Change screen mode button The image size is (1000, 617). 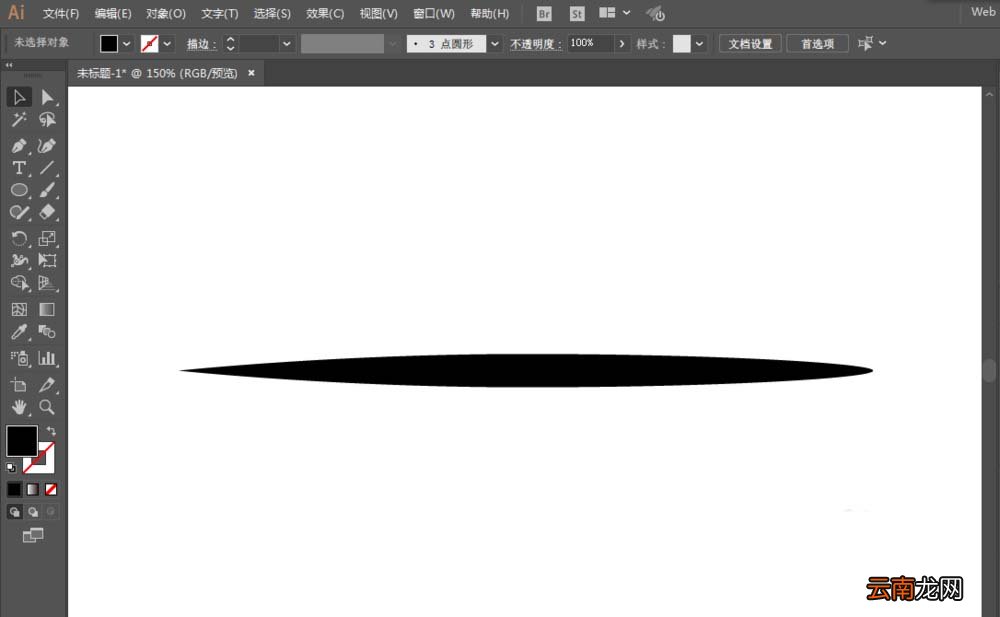click(33, 535)
